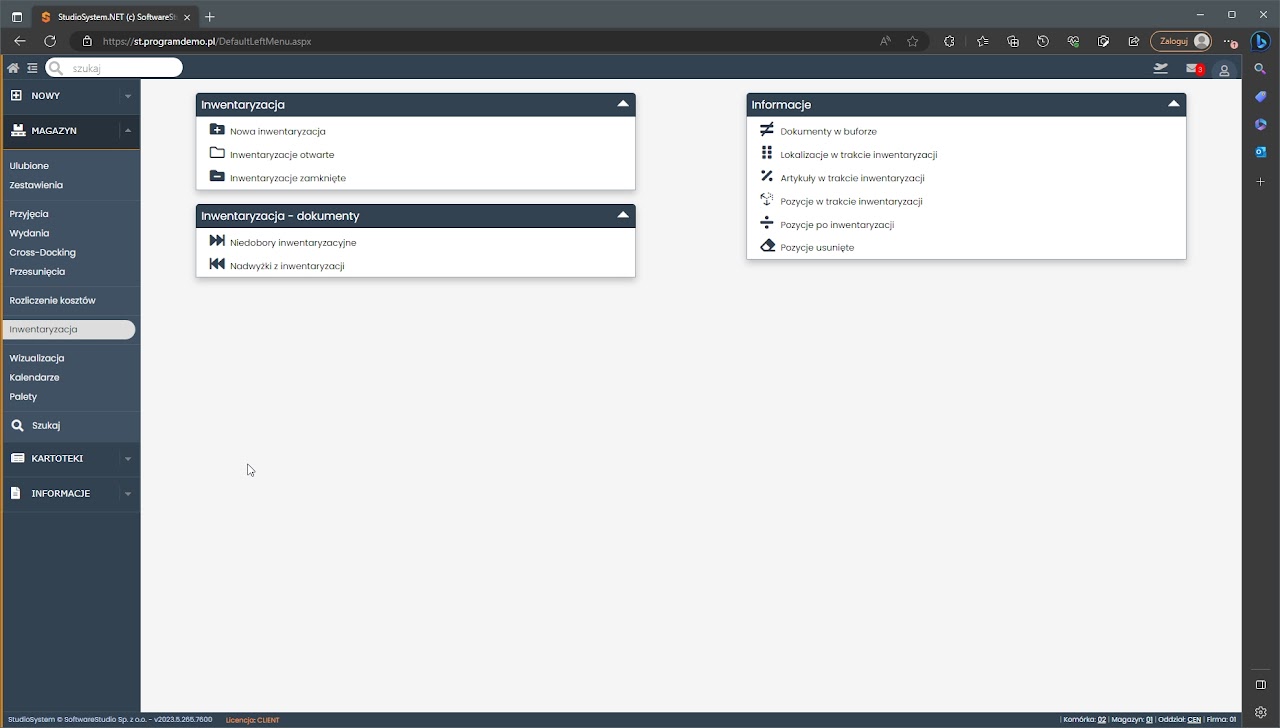
Task: Open Palety menu item
Action: 23,396
